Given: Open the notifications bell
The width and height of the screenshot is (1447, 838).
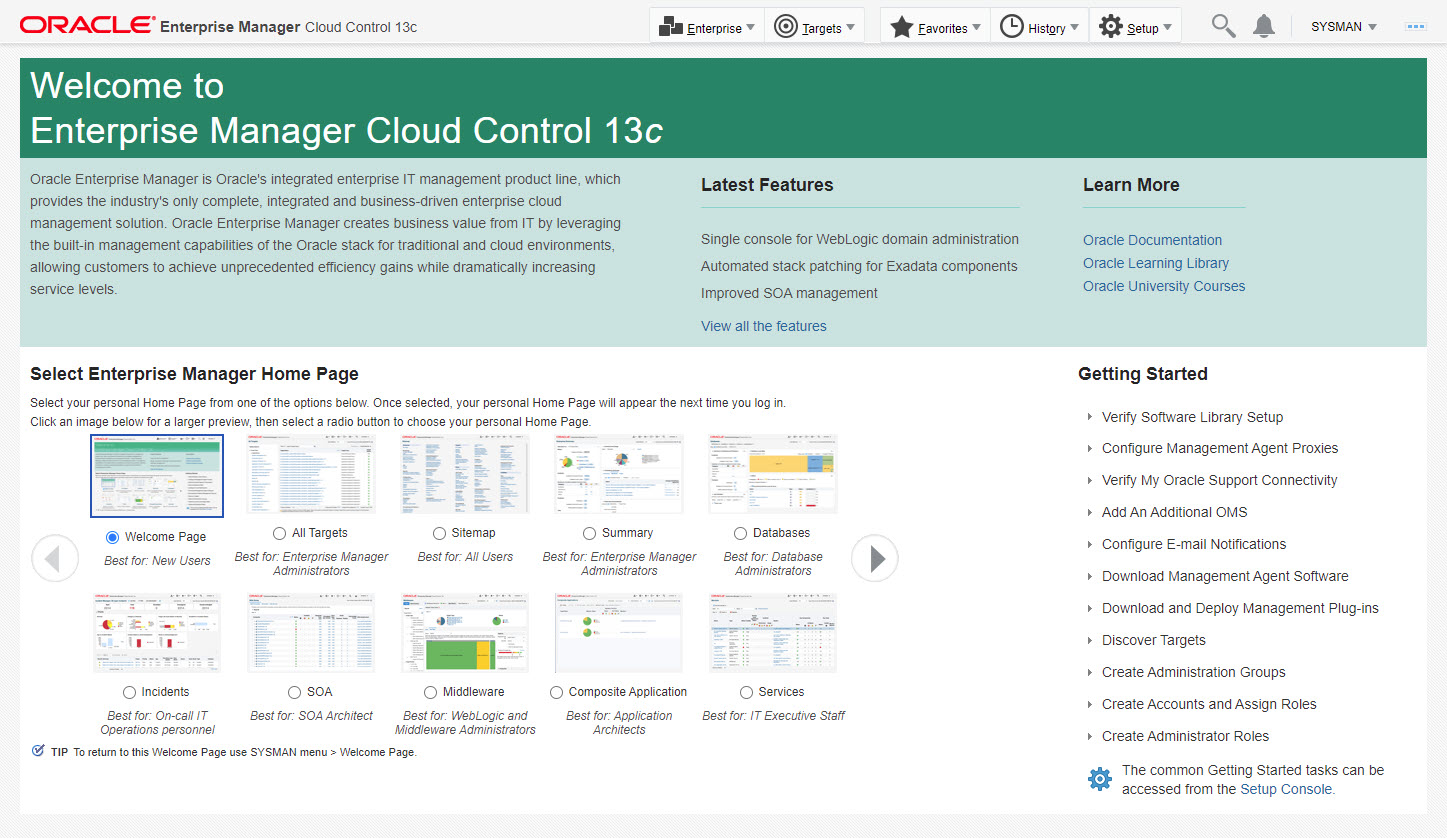Looking at the screenshot, I should [1264, 27].
